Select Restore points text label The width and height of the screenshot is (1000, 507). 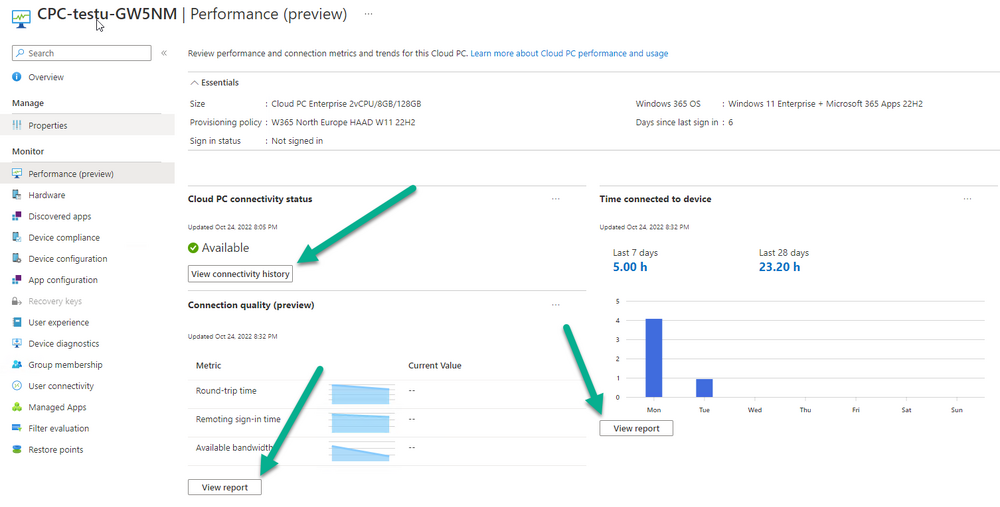click(x=55, y=450)
